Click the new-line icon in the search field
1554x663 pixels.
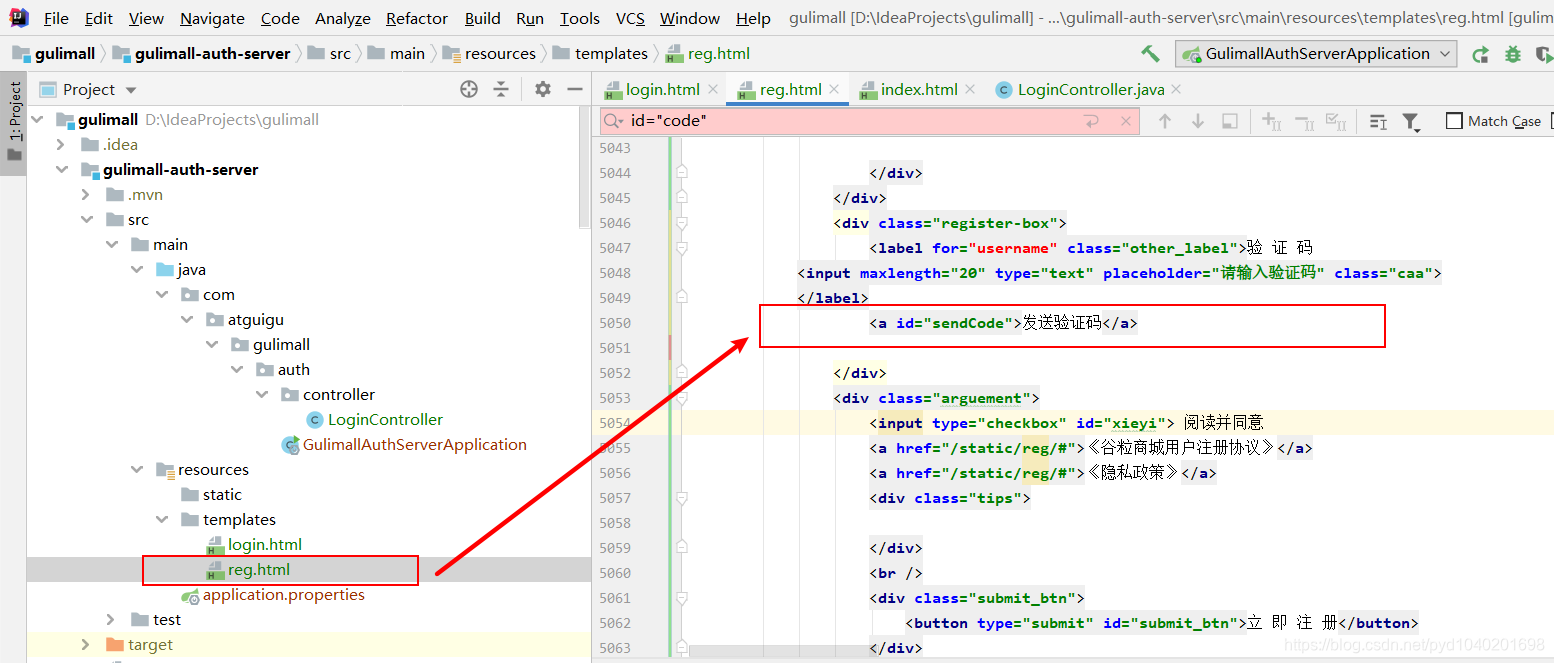click(x=1091, y=121)
